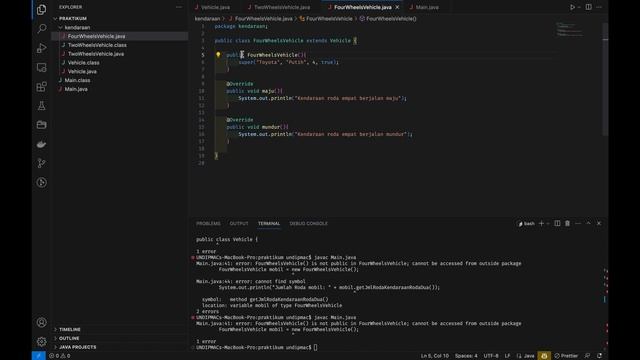Open the Remote Explorer view
The width and height of the screenshot is (640, 360).
[41, 67]
